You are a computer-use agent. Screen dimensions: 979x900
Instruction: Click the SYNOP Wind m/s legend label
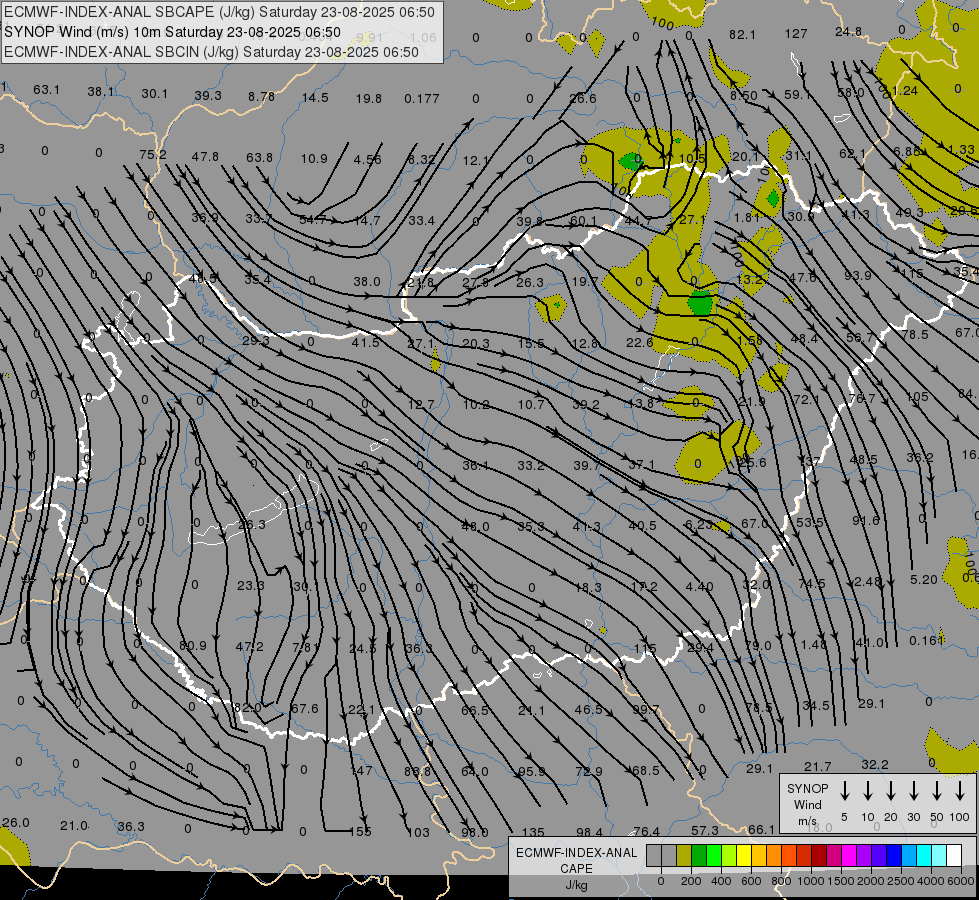(807, 804)
